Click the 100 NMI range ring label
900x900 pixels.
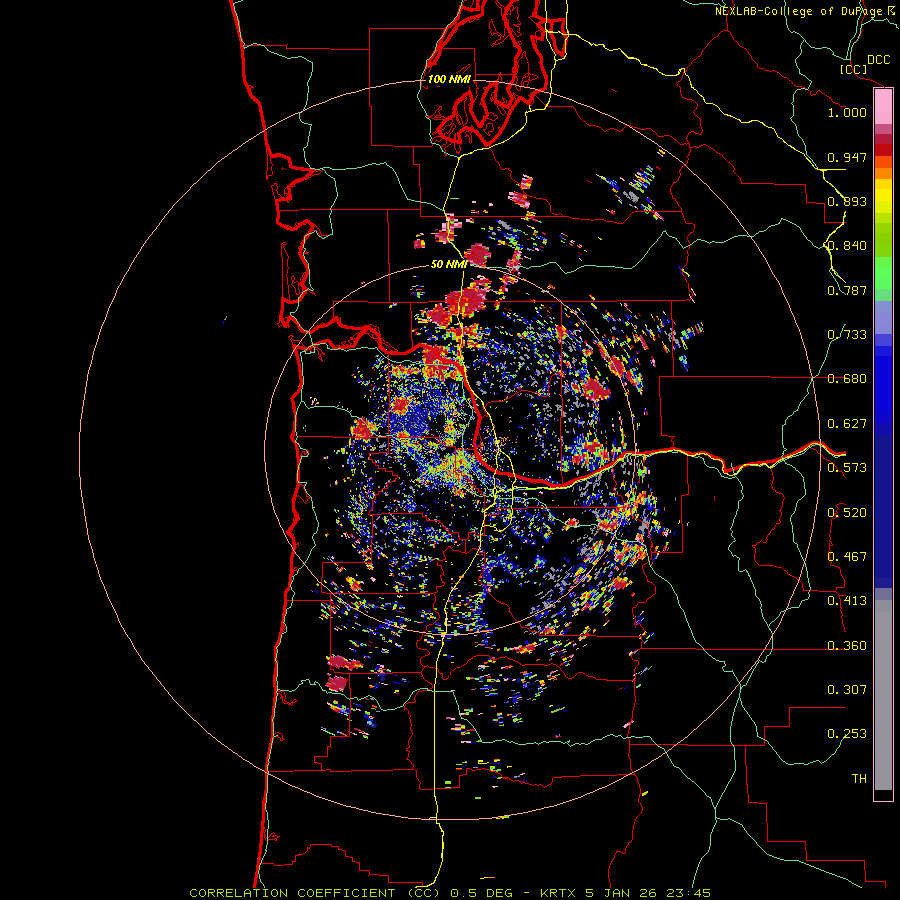click(449, 79)
